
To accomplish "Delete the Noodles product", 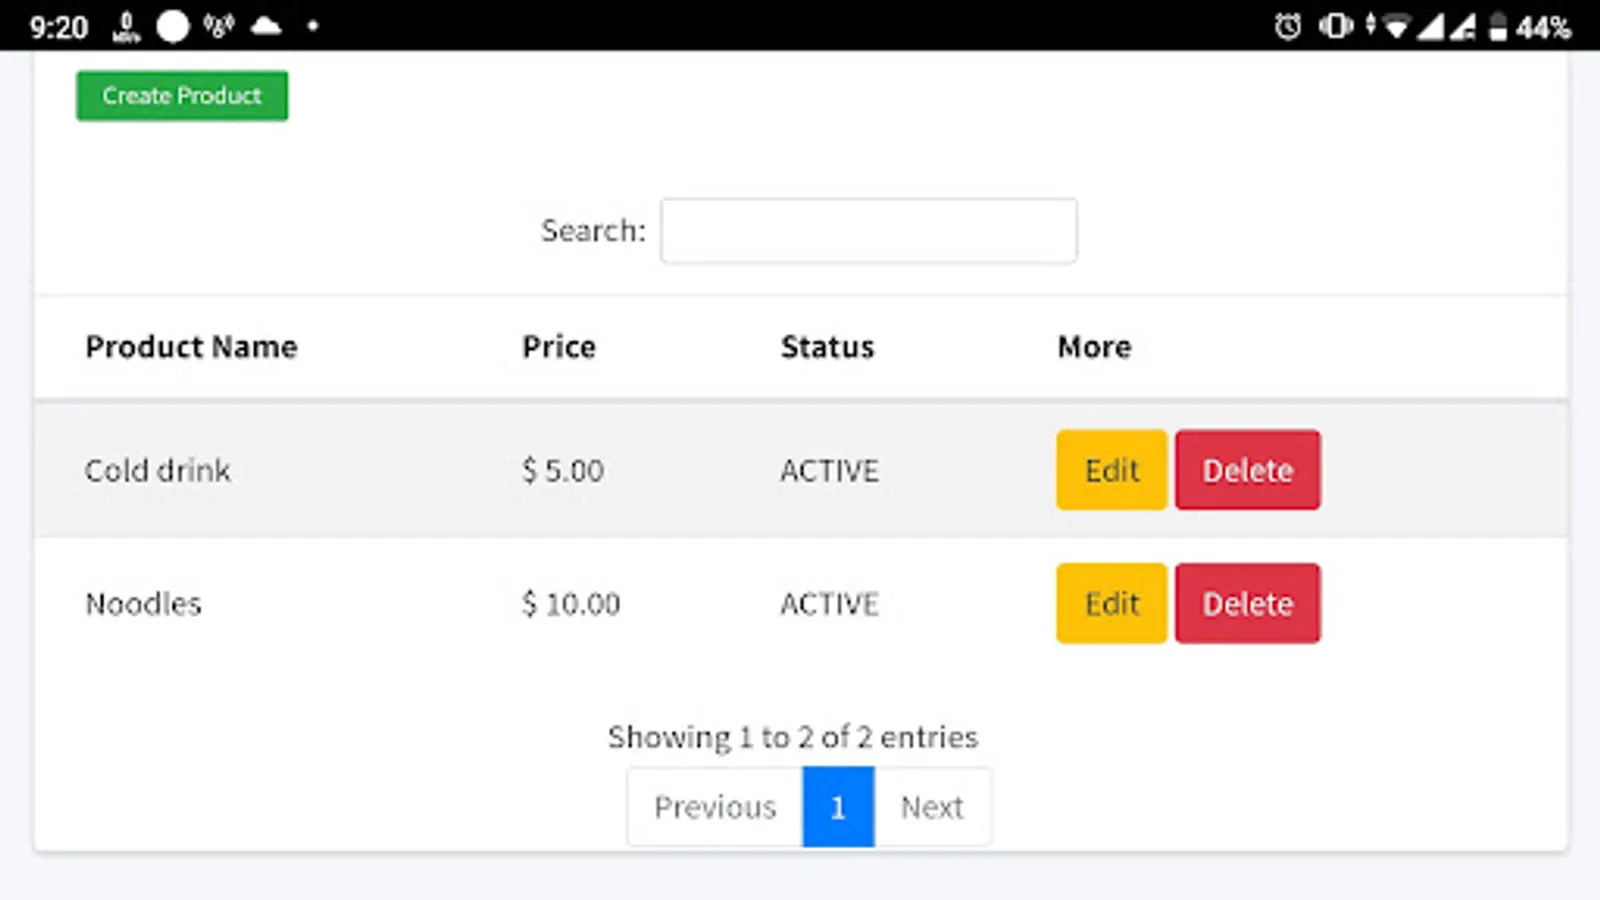I will pyautogui.click(x=1247, y=604).
